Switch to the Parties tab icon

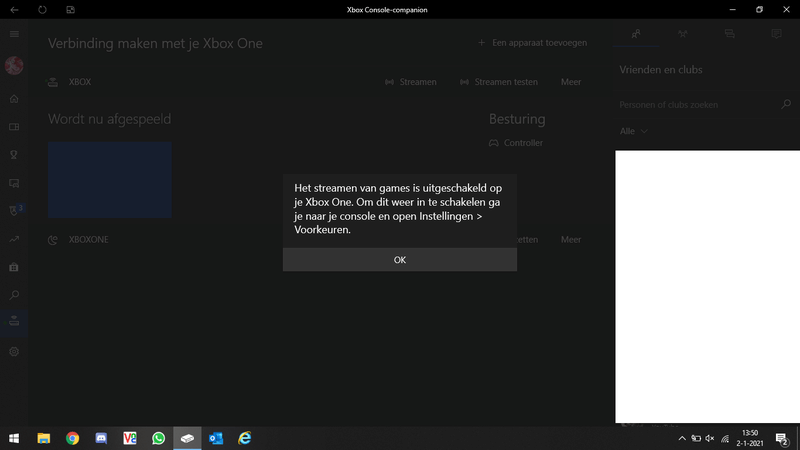pyautogui.click(x=683, y=34)
